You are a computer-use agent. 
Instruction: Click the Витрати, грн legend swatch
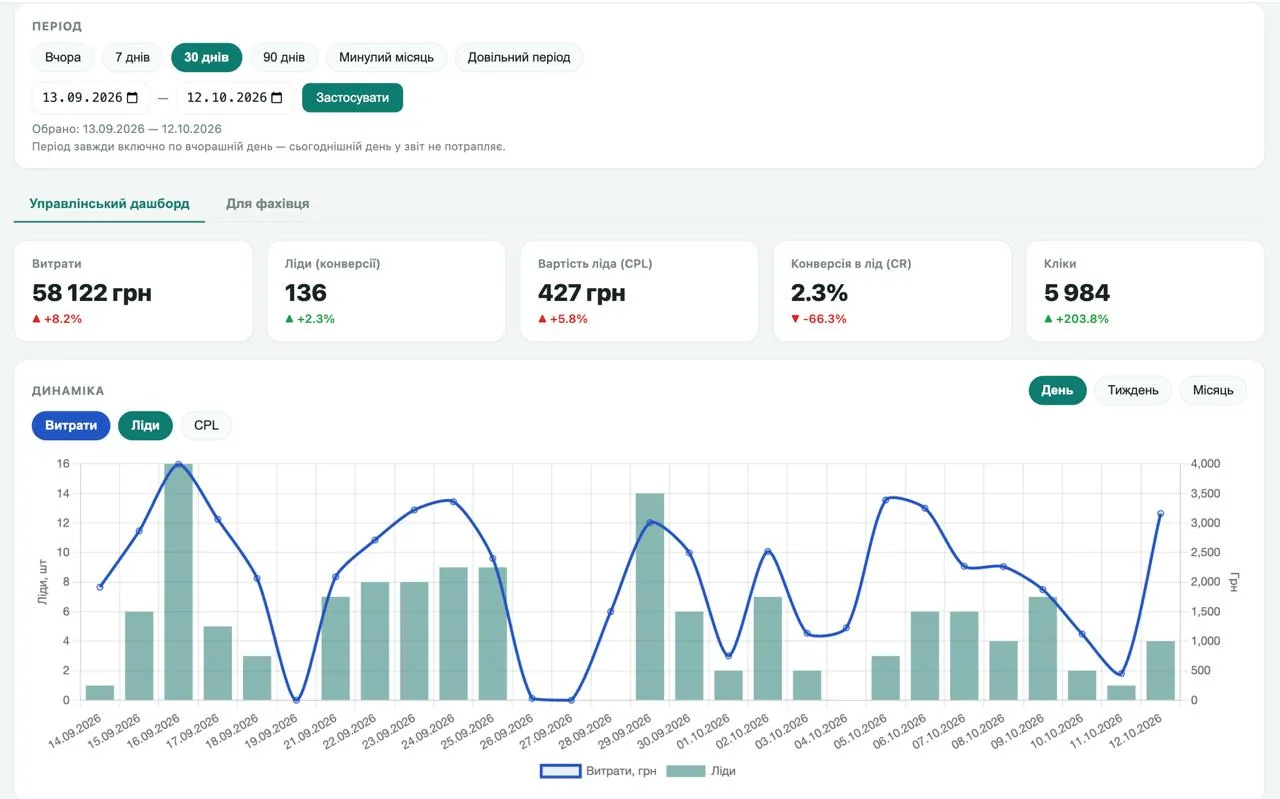coord(560,771)
